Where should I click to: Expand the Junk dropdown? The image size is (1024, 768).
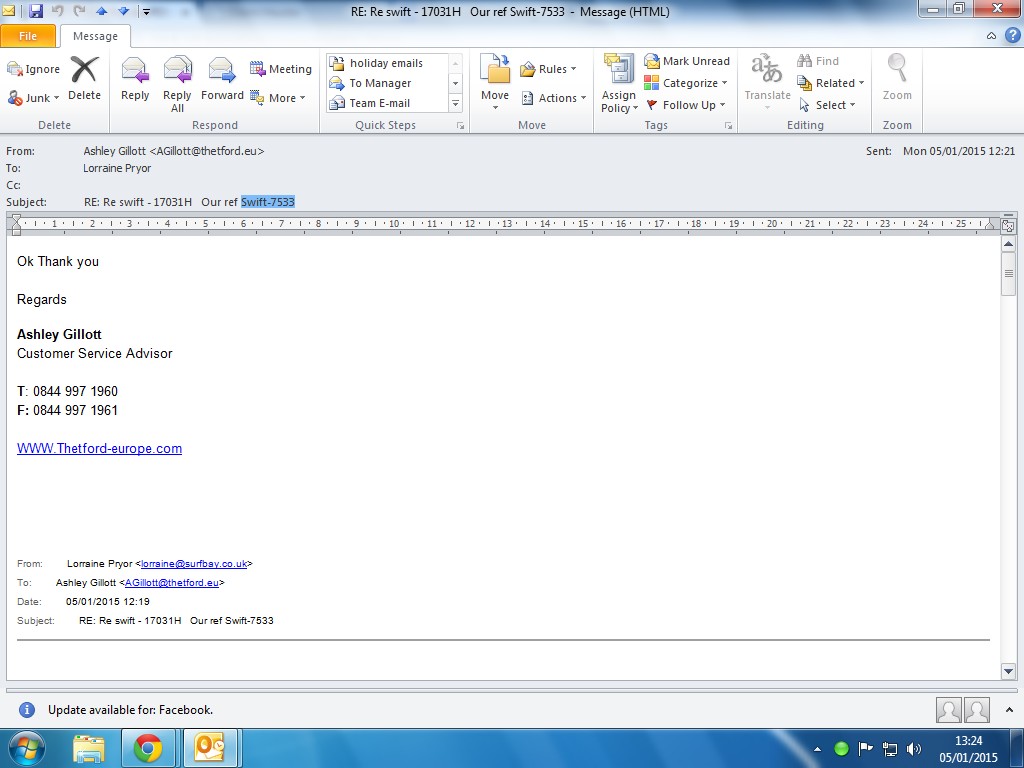[35, 98]
